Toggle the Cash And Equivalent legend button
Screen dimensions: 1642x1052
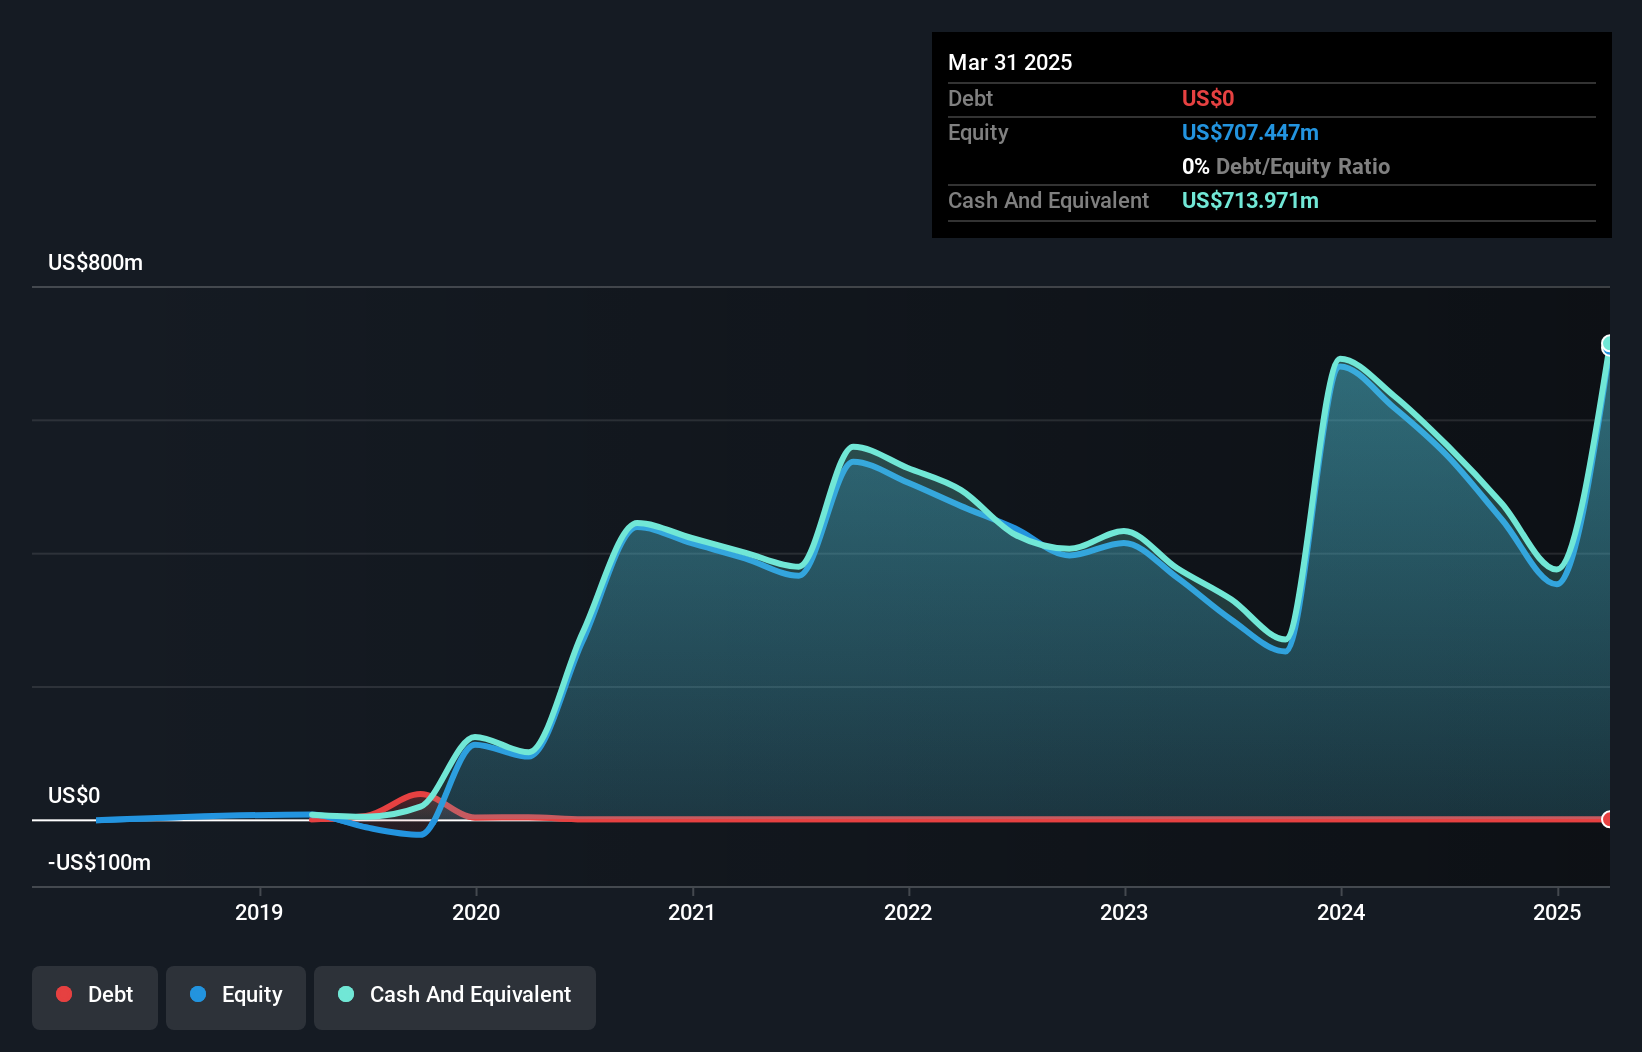pos(455,997)
